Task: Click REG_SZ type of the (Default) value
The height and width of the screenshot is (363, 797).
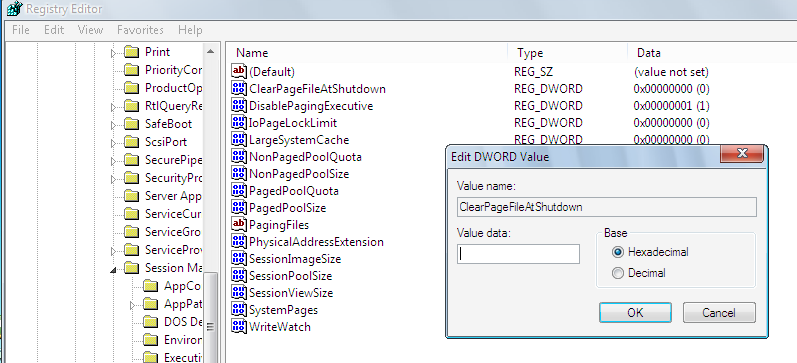Action: 533,72
